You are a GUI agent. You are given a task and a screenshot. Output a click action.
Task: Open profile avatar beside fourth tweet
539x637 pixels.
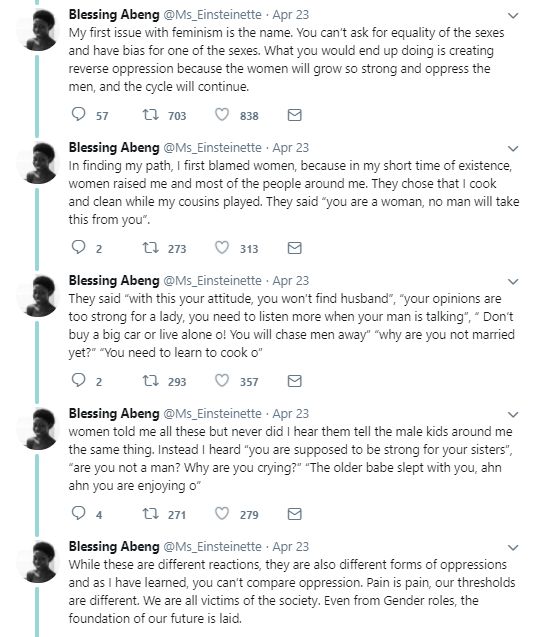coord(37,429)
